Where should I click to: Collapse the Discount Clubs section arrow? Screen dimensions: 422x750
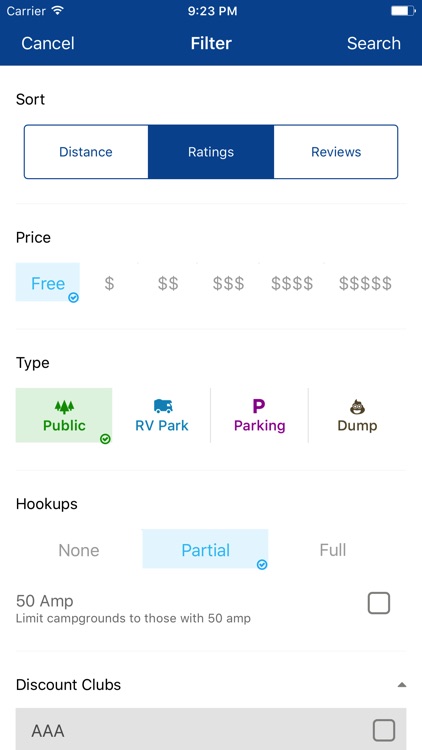(402, 685)
